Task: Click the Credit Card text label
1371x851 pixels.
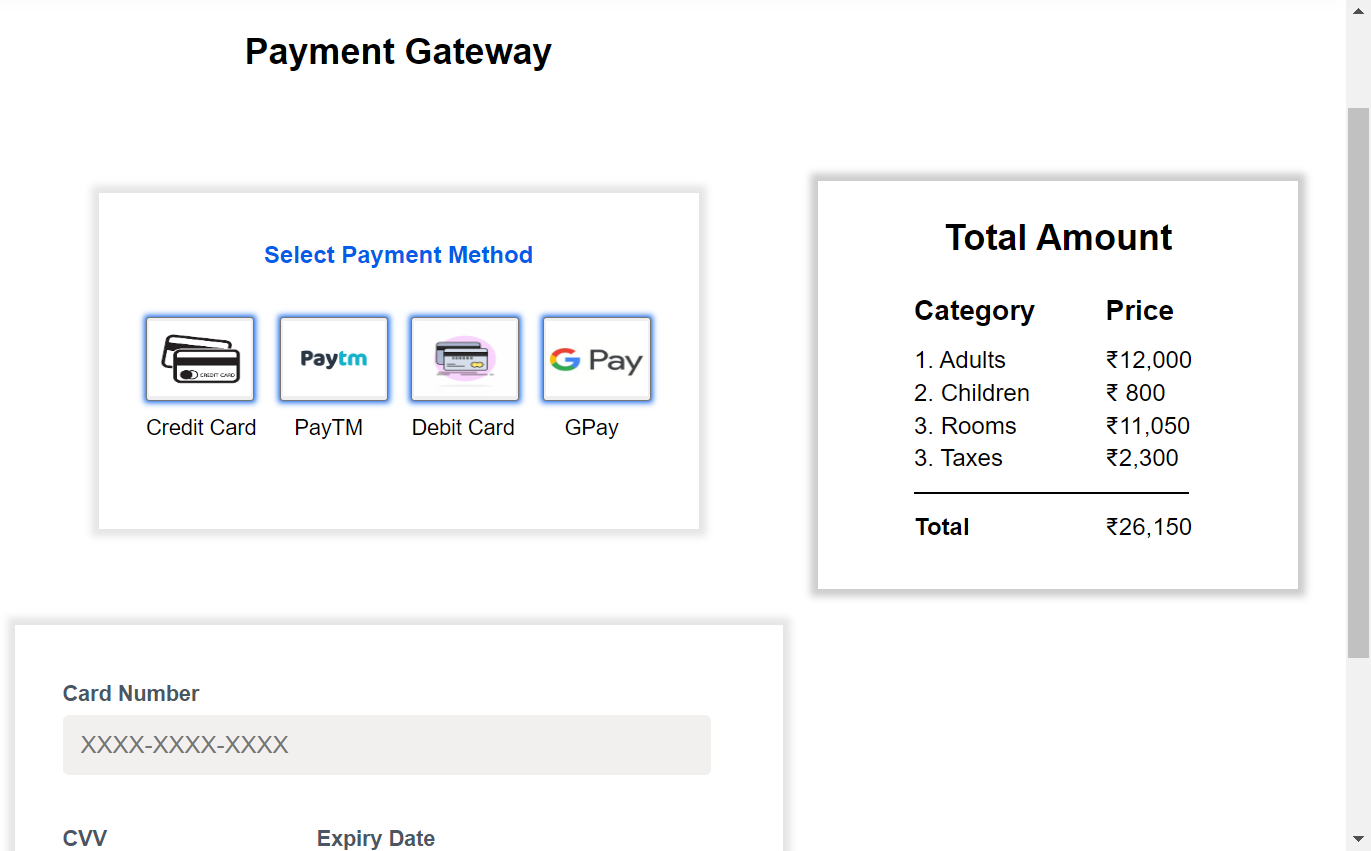Action: tap(201, 428)
